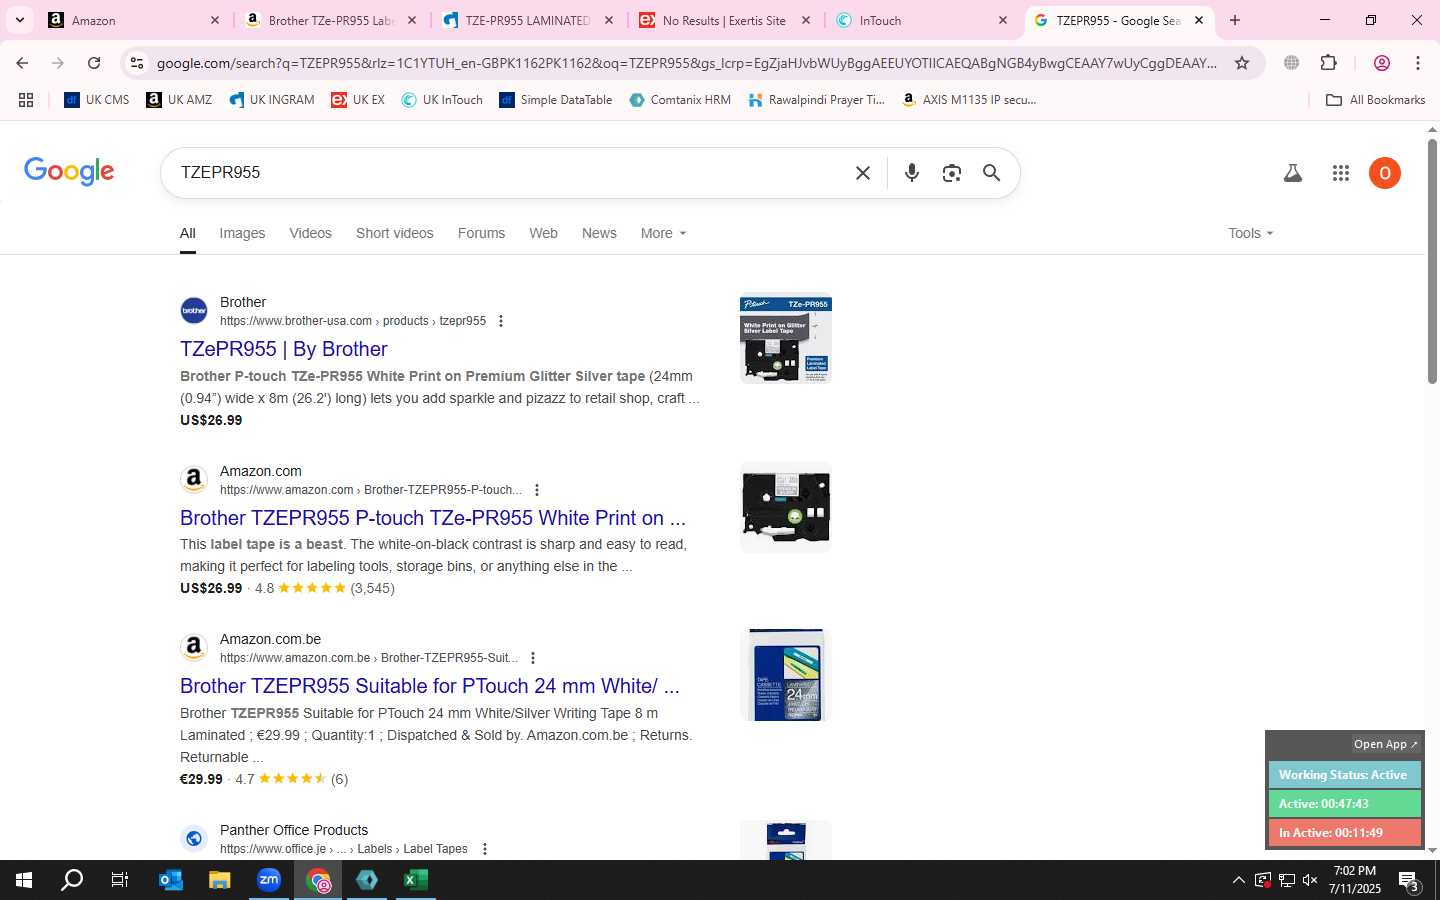Click the browser address bar URL
The image size is (1440, 900).
[686, 63]
